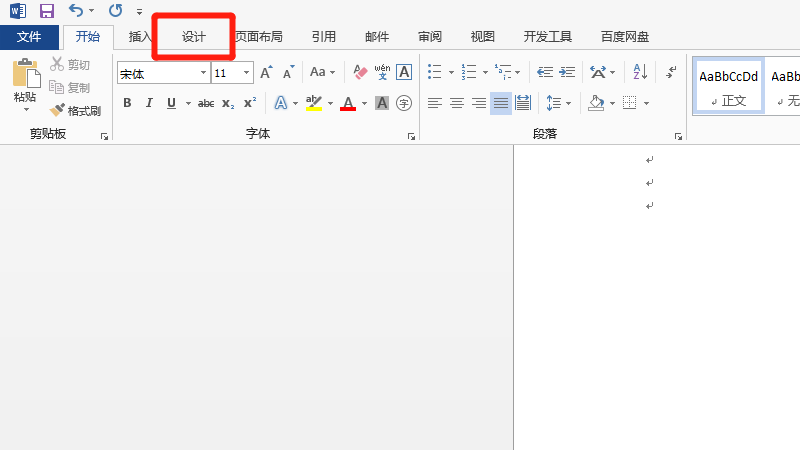
Task: Switch to the 页面布局 (Page Layout) tab
Action: (259, 37)
